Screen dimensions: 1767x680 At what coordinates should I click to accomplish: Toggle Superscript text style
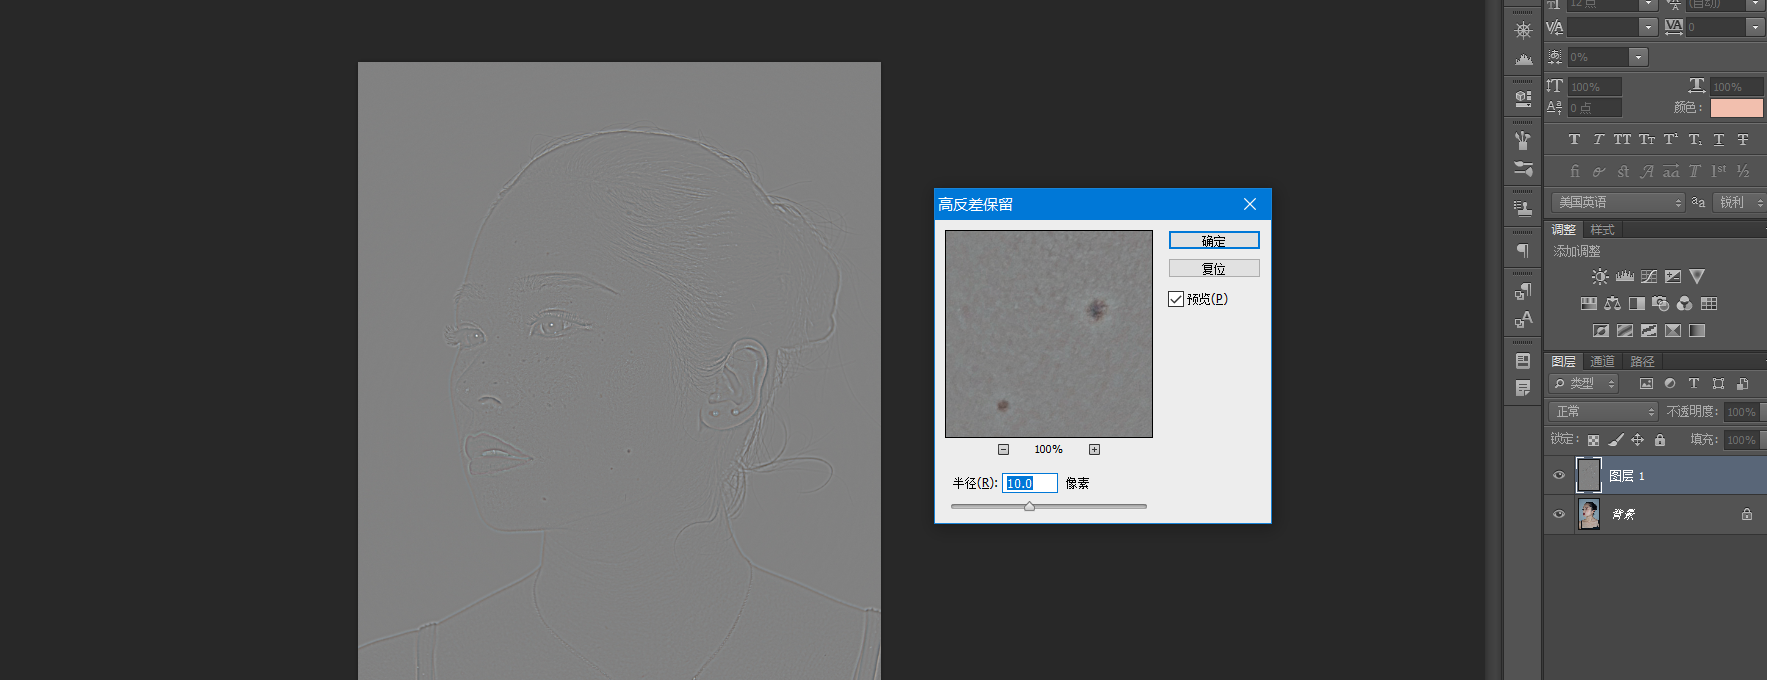[x=1670, y=140]
